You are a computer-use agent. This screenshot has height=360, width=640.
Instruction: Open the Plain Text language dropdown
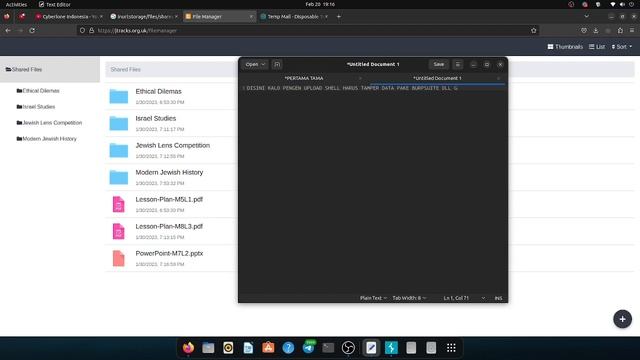[x=373, y=298]
